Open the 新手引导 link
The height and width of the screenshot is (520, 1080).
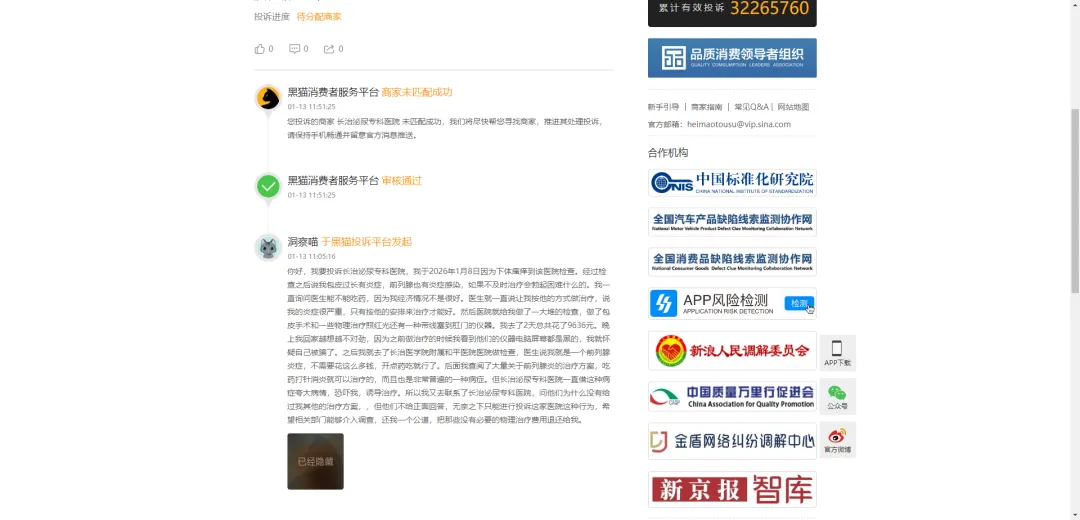coord(663,107)
